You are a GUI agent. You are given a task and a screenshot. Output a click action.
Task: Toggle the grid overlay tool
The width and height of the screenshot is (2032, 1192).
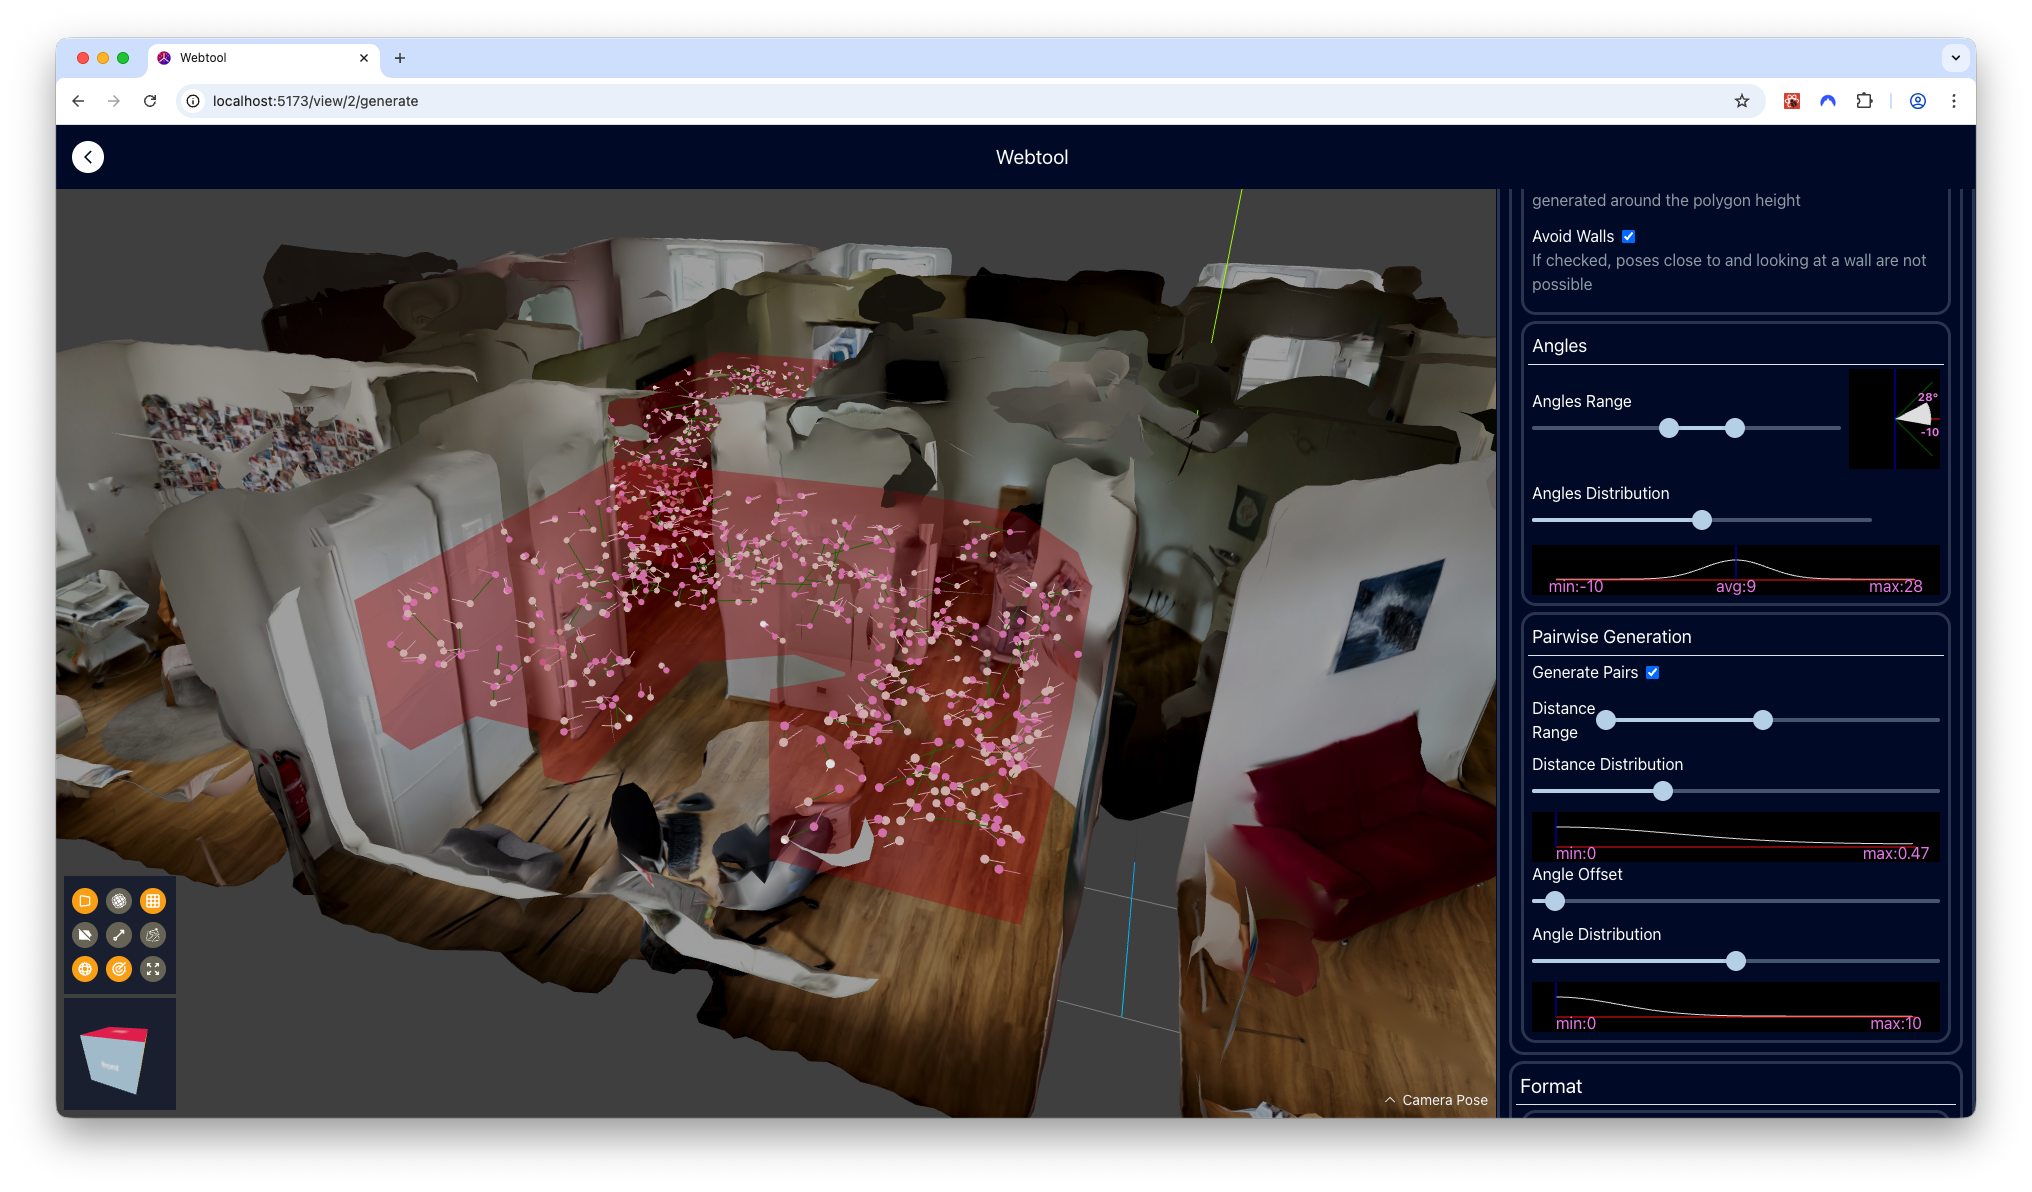[x=153, y=900]
